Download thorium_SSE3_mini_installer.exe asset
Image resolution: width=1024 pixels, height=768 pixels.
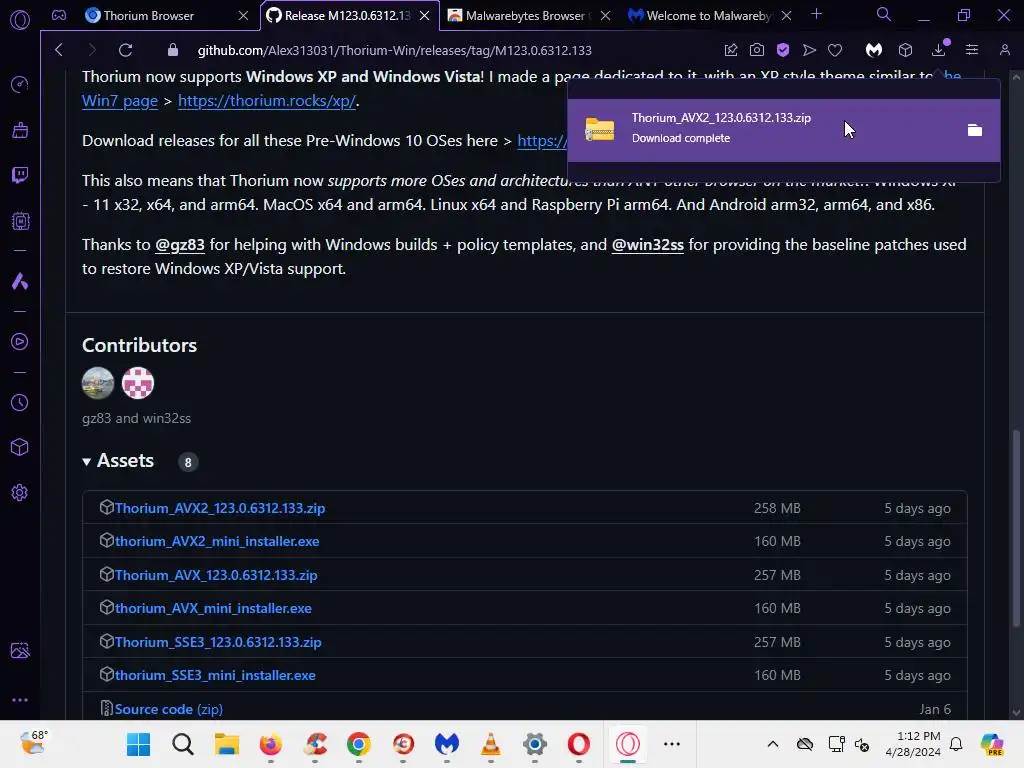215,676
